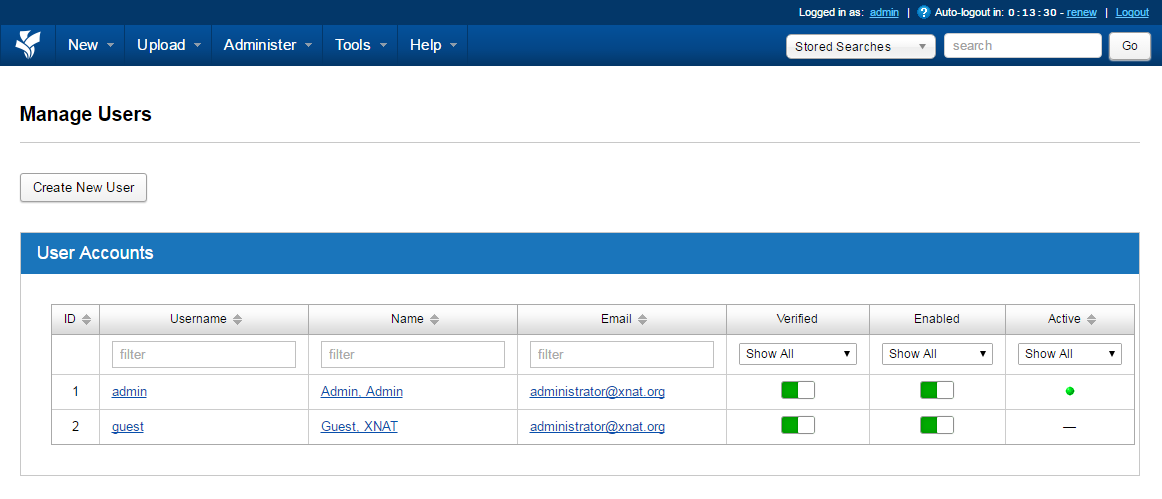Viewport: 1162px width, 499px height.
Task: Open the Verified filter Show All dropdown
Action: click(797, 354)
